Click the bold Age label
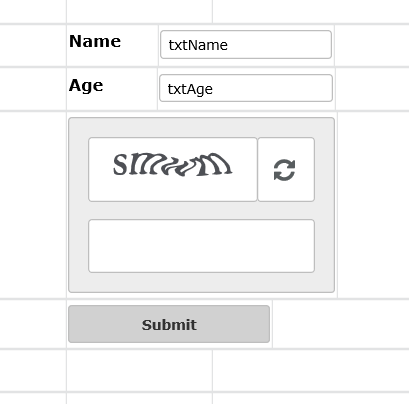This screenshot has width=409, height=404. (86, 86)
